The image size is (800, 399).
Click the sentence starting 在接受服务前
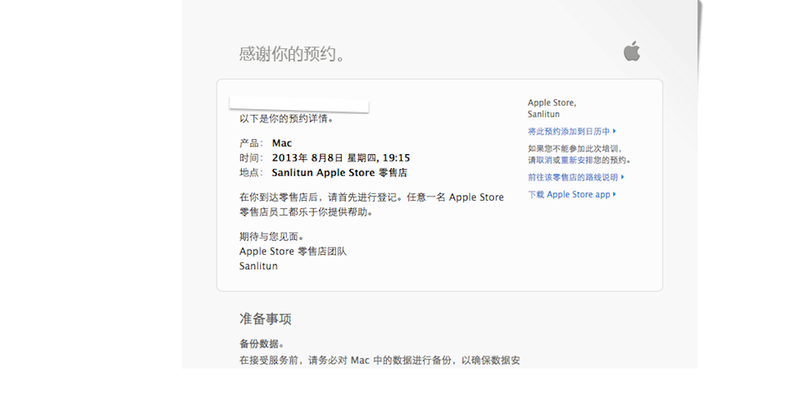click(x=380, y=361)
